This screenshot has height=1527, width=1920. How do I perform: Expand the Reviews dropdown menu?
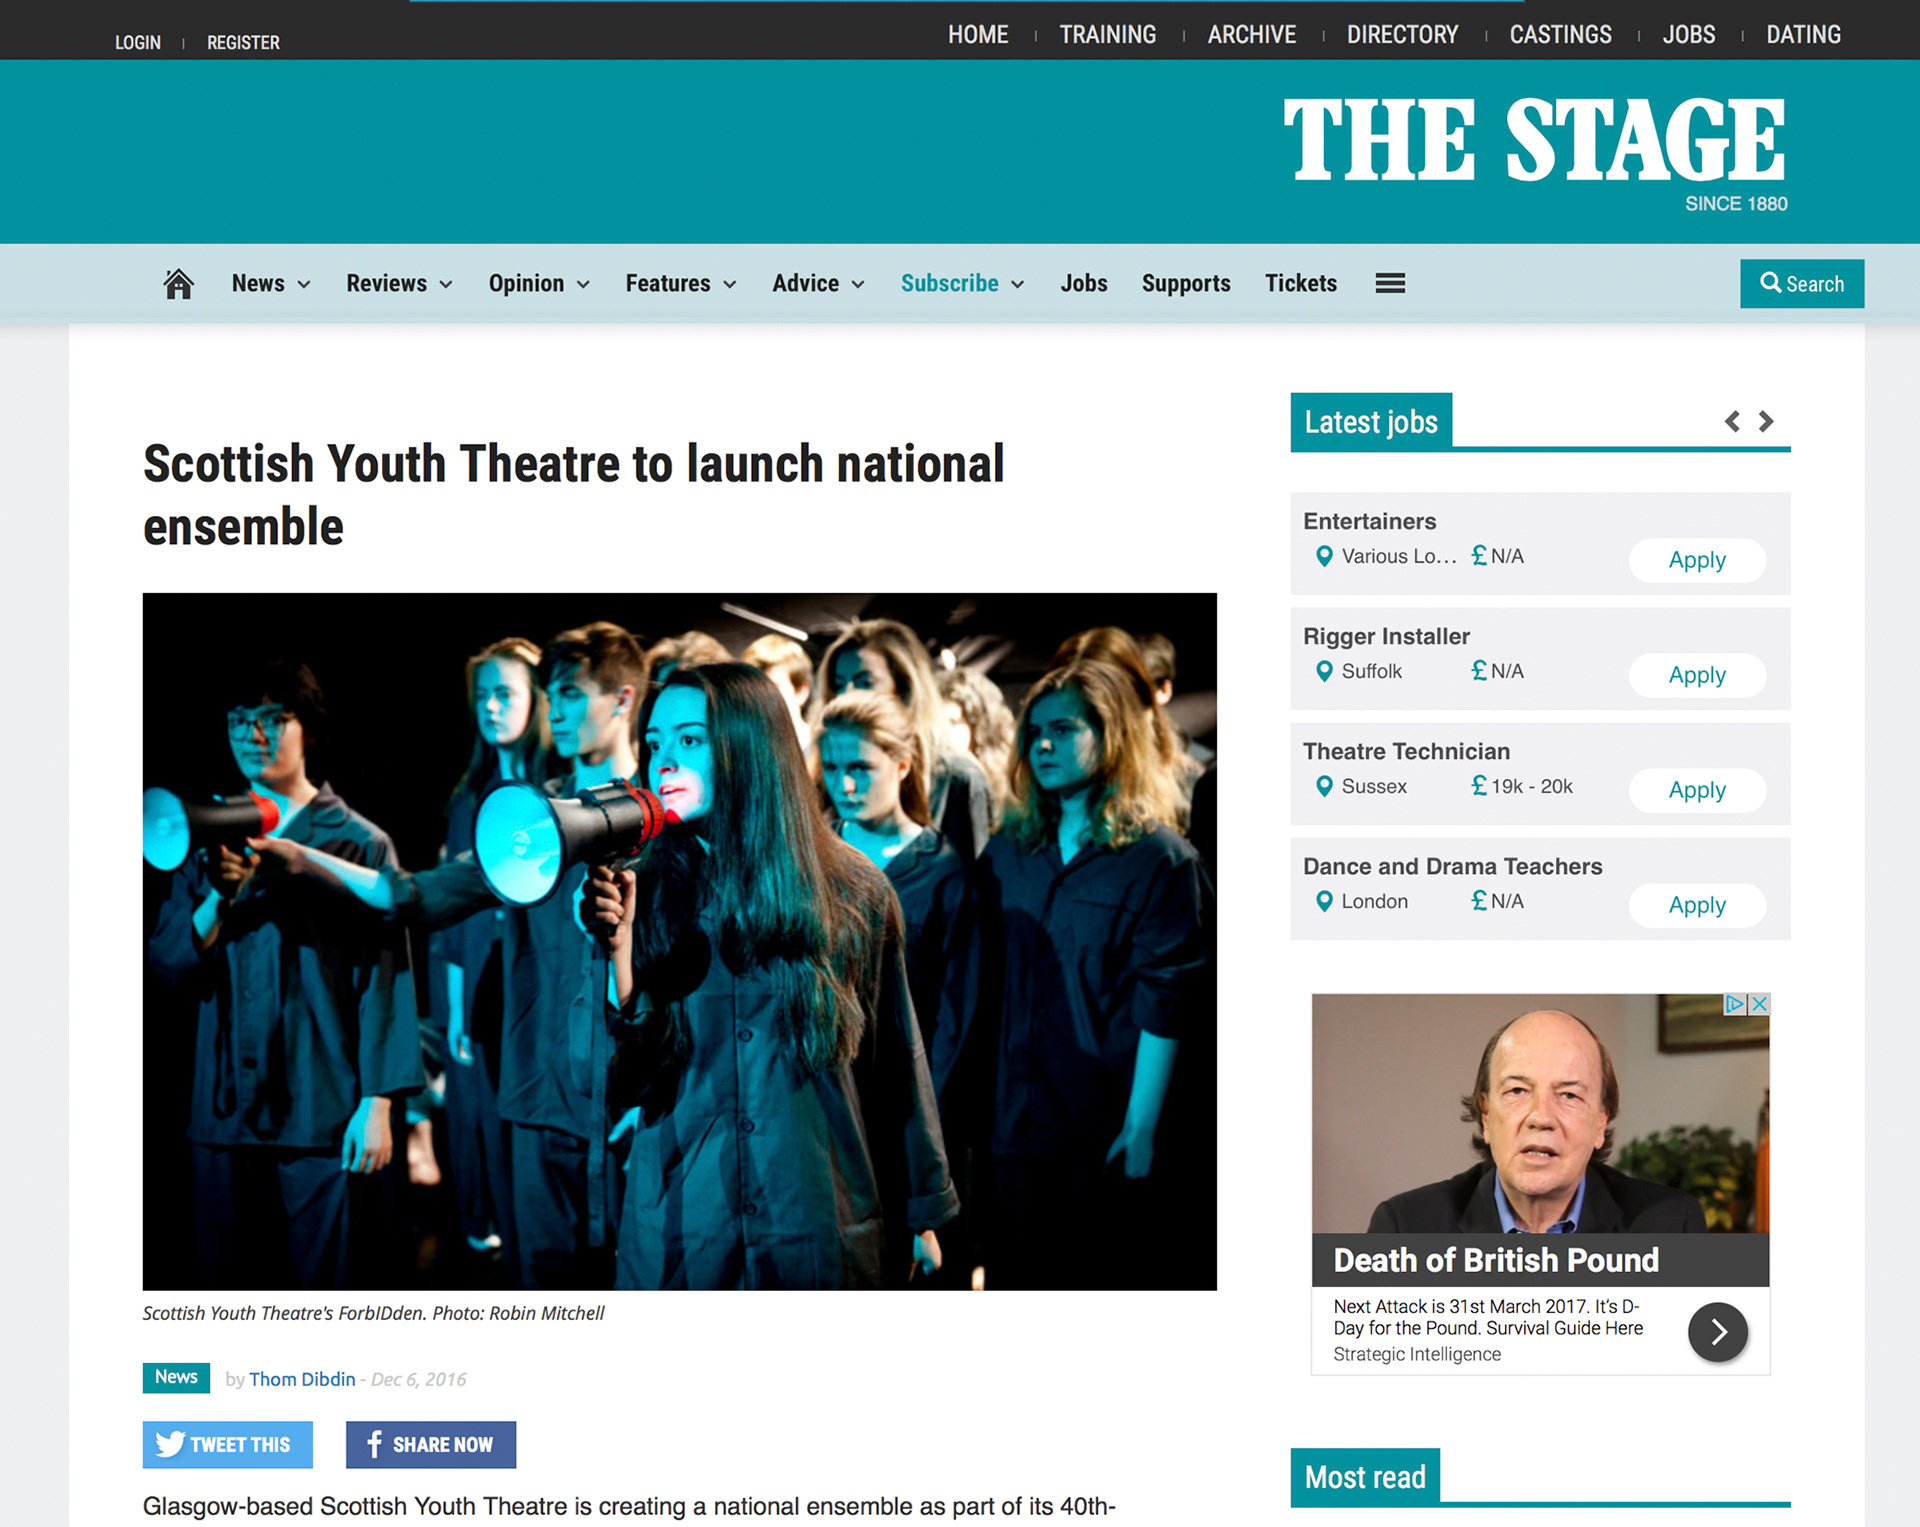[399, 284]
